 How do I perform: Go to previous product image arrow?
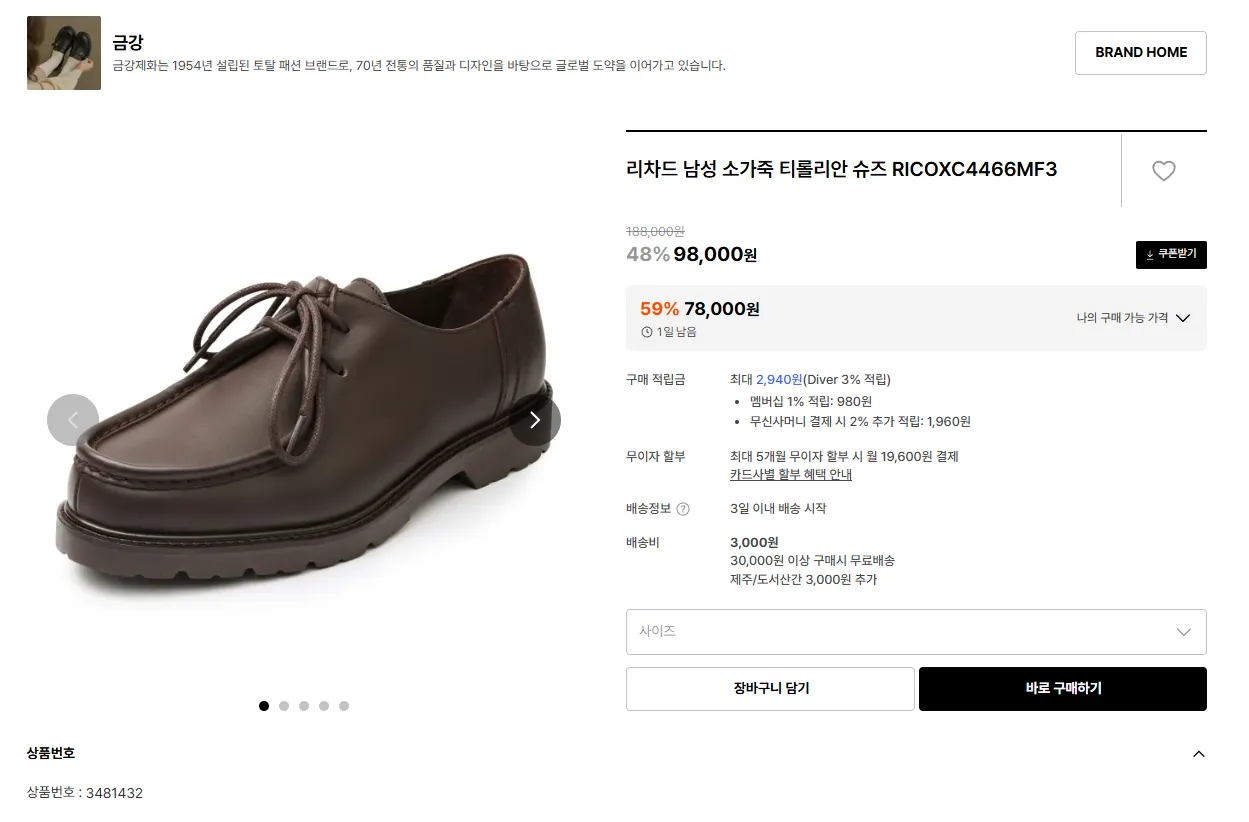pos(73,420)
